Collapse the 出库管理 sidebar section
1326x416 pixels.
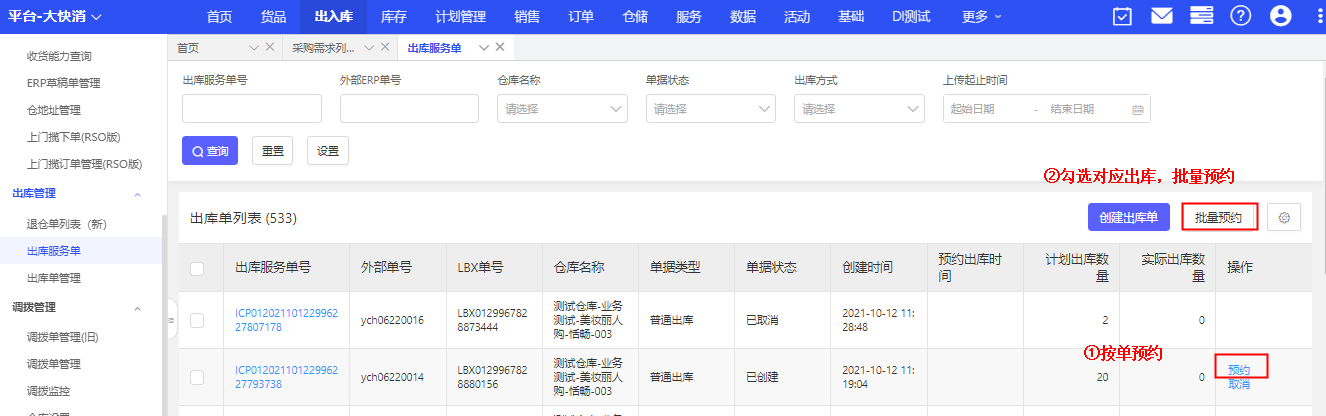[137, 194]
